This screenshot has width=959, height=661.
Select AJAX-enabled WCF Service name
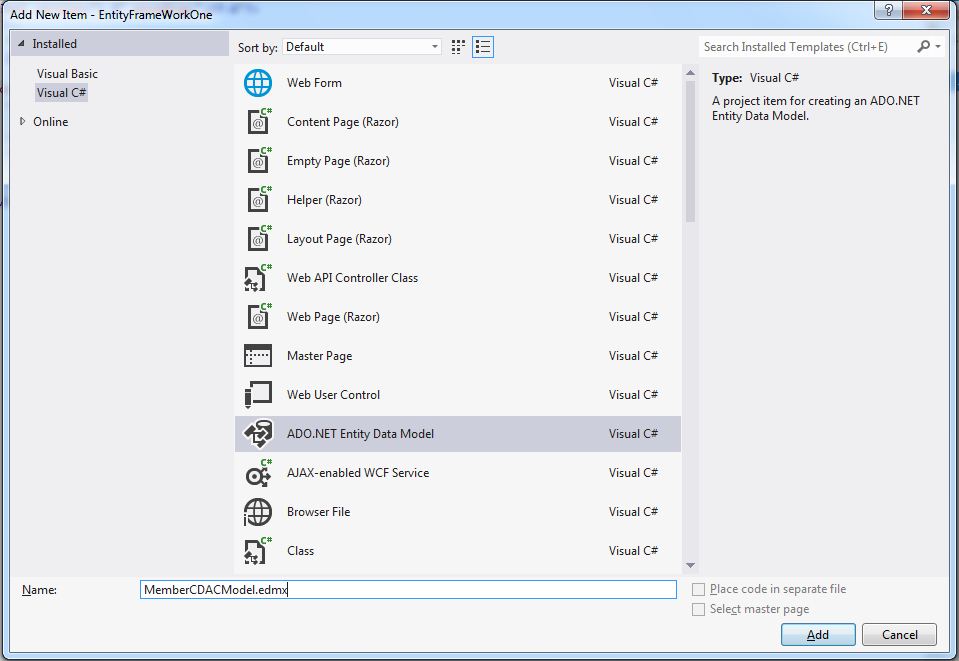358,473
